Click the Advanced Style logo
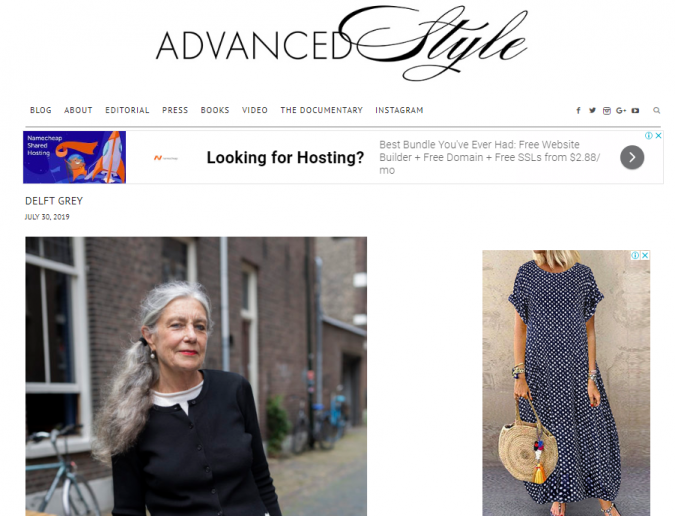675x516 pixels. pyautogui.click(x=341, y=43)
